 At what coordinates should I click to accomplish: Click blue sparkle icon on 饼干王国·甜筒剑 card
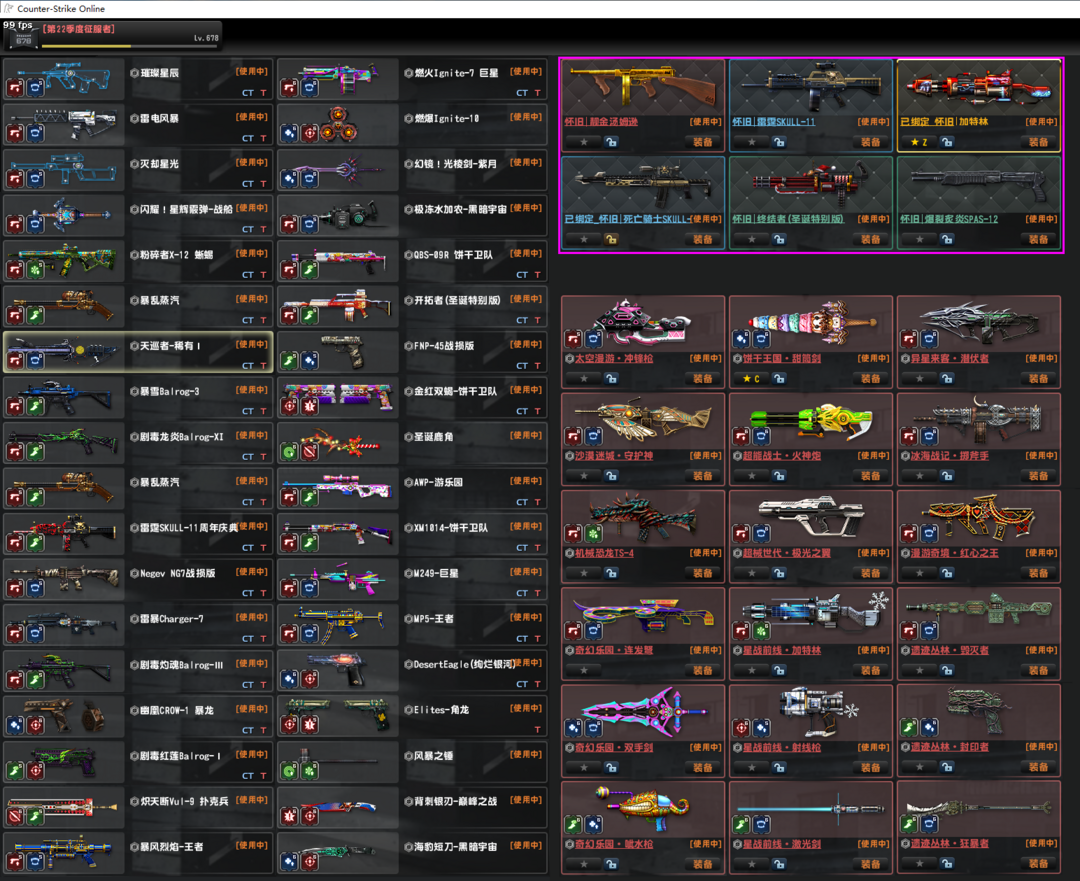[x=741, y=338]
